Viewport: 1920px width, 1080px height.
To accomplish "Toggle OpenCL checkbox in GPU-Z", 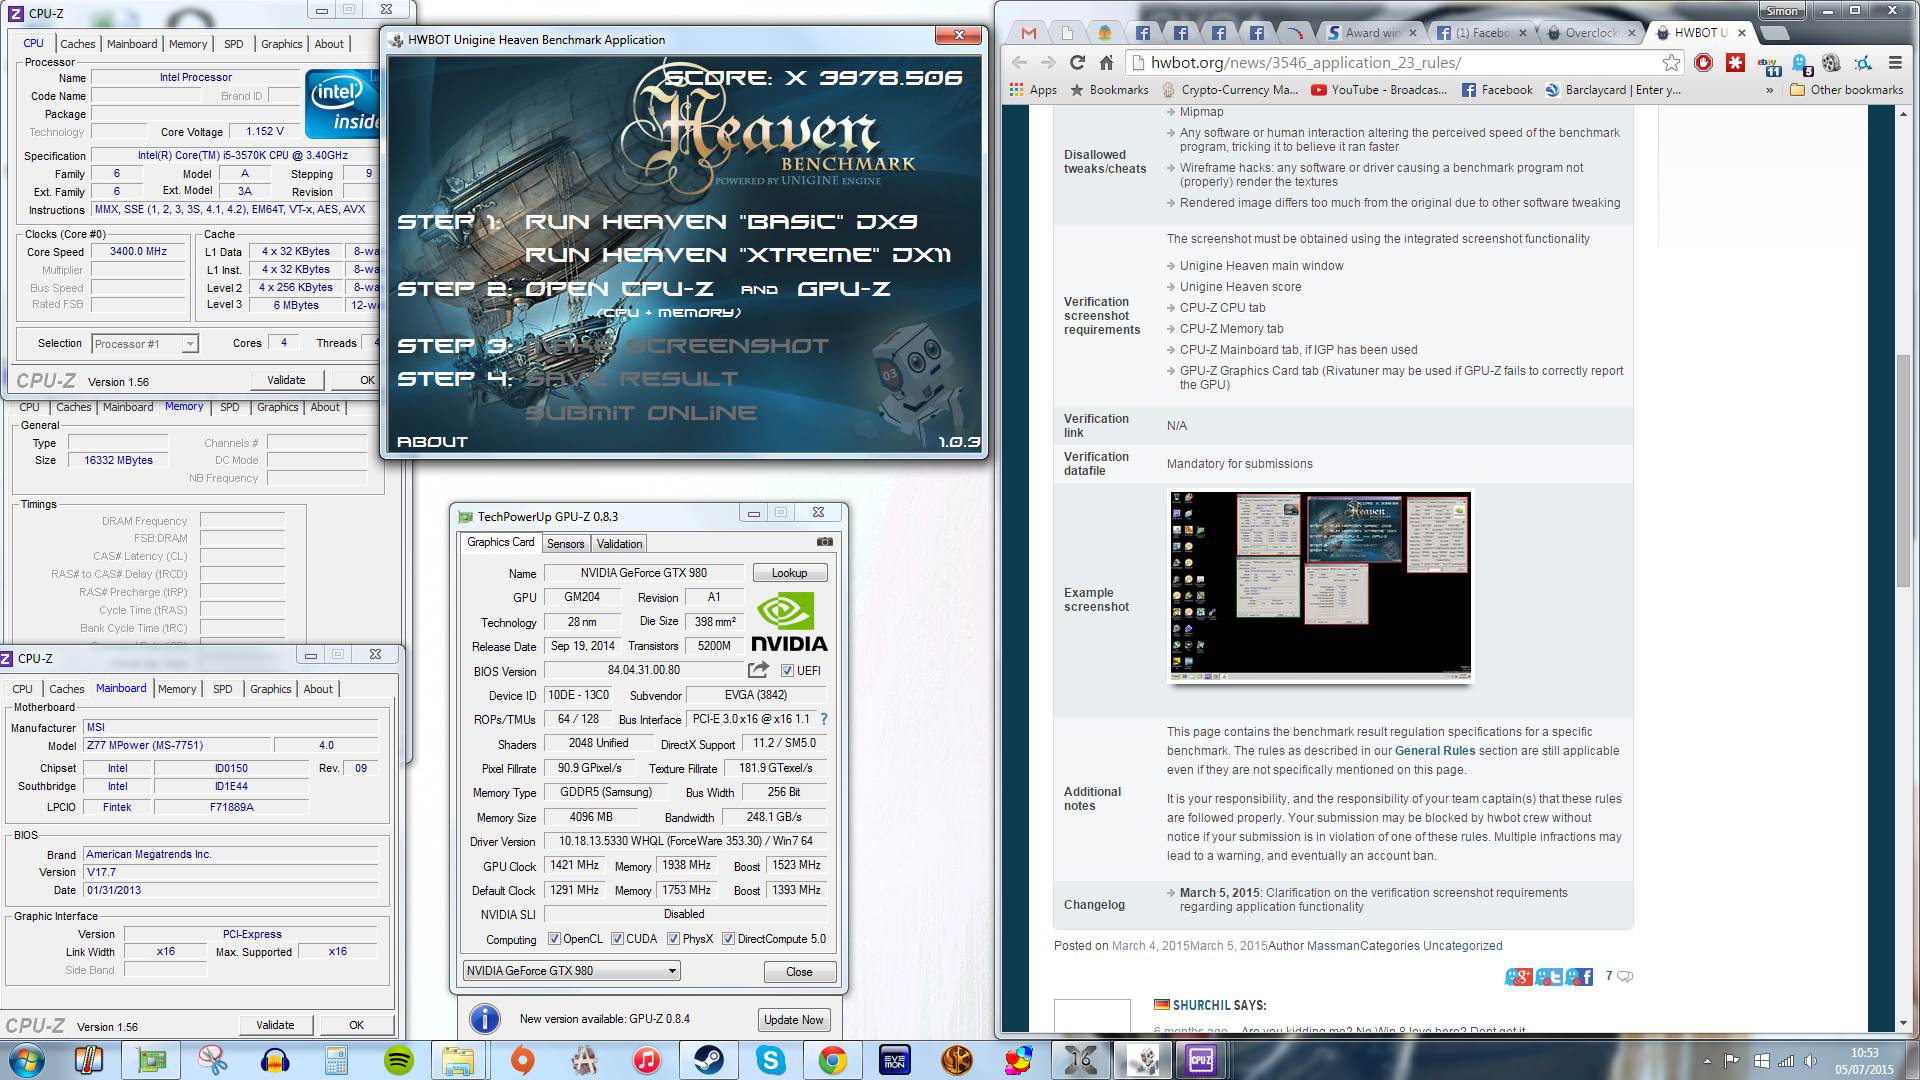I will (554, 939).
